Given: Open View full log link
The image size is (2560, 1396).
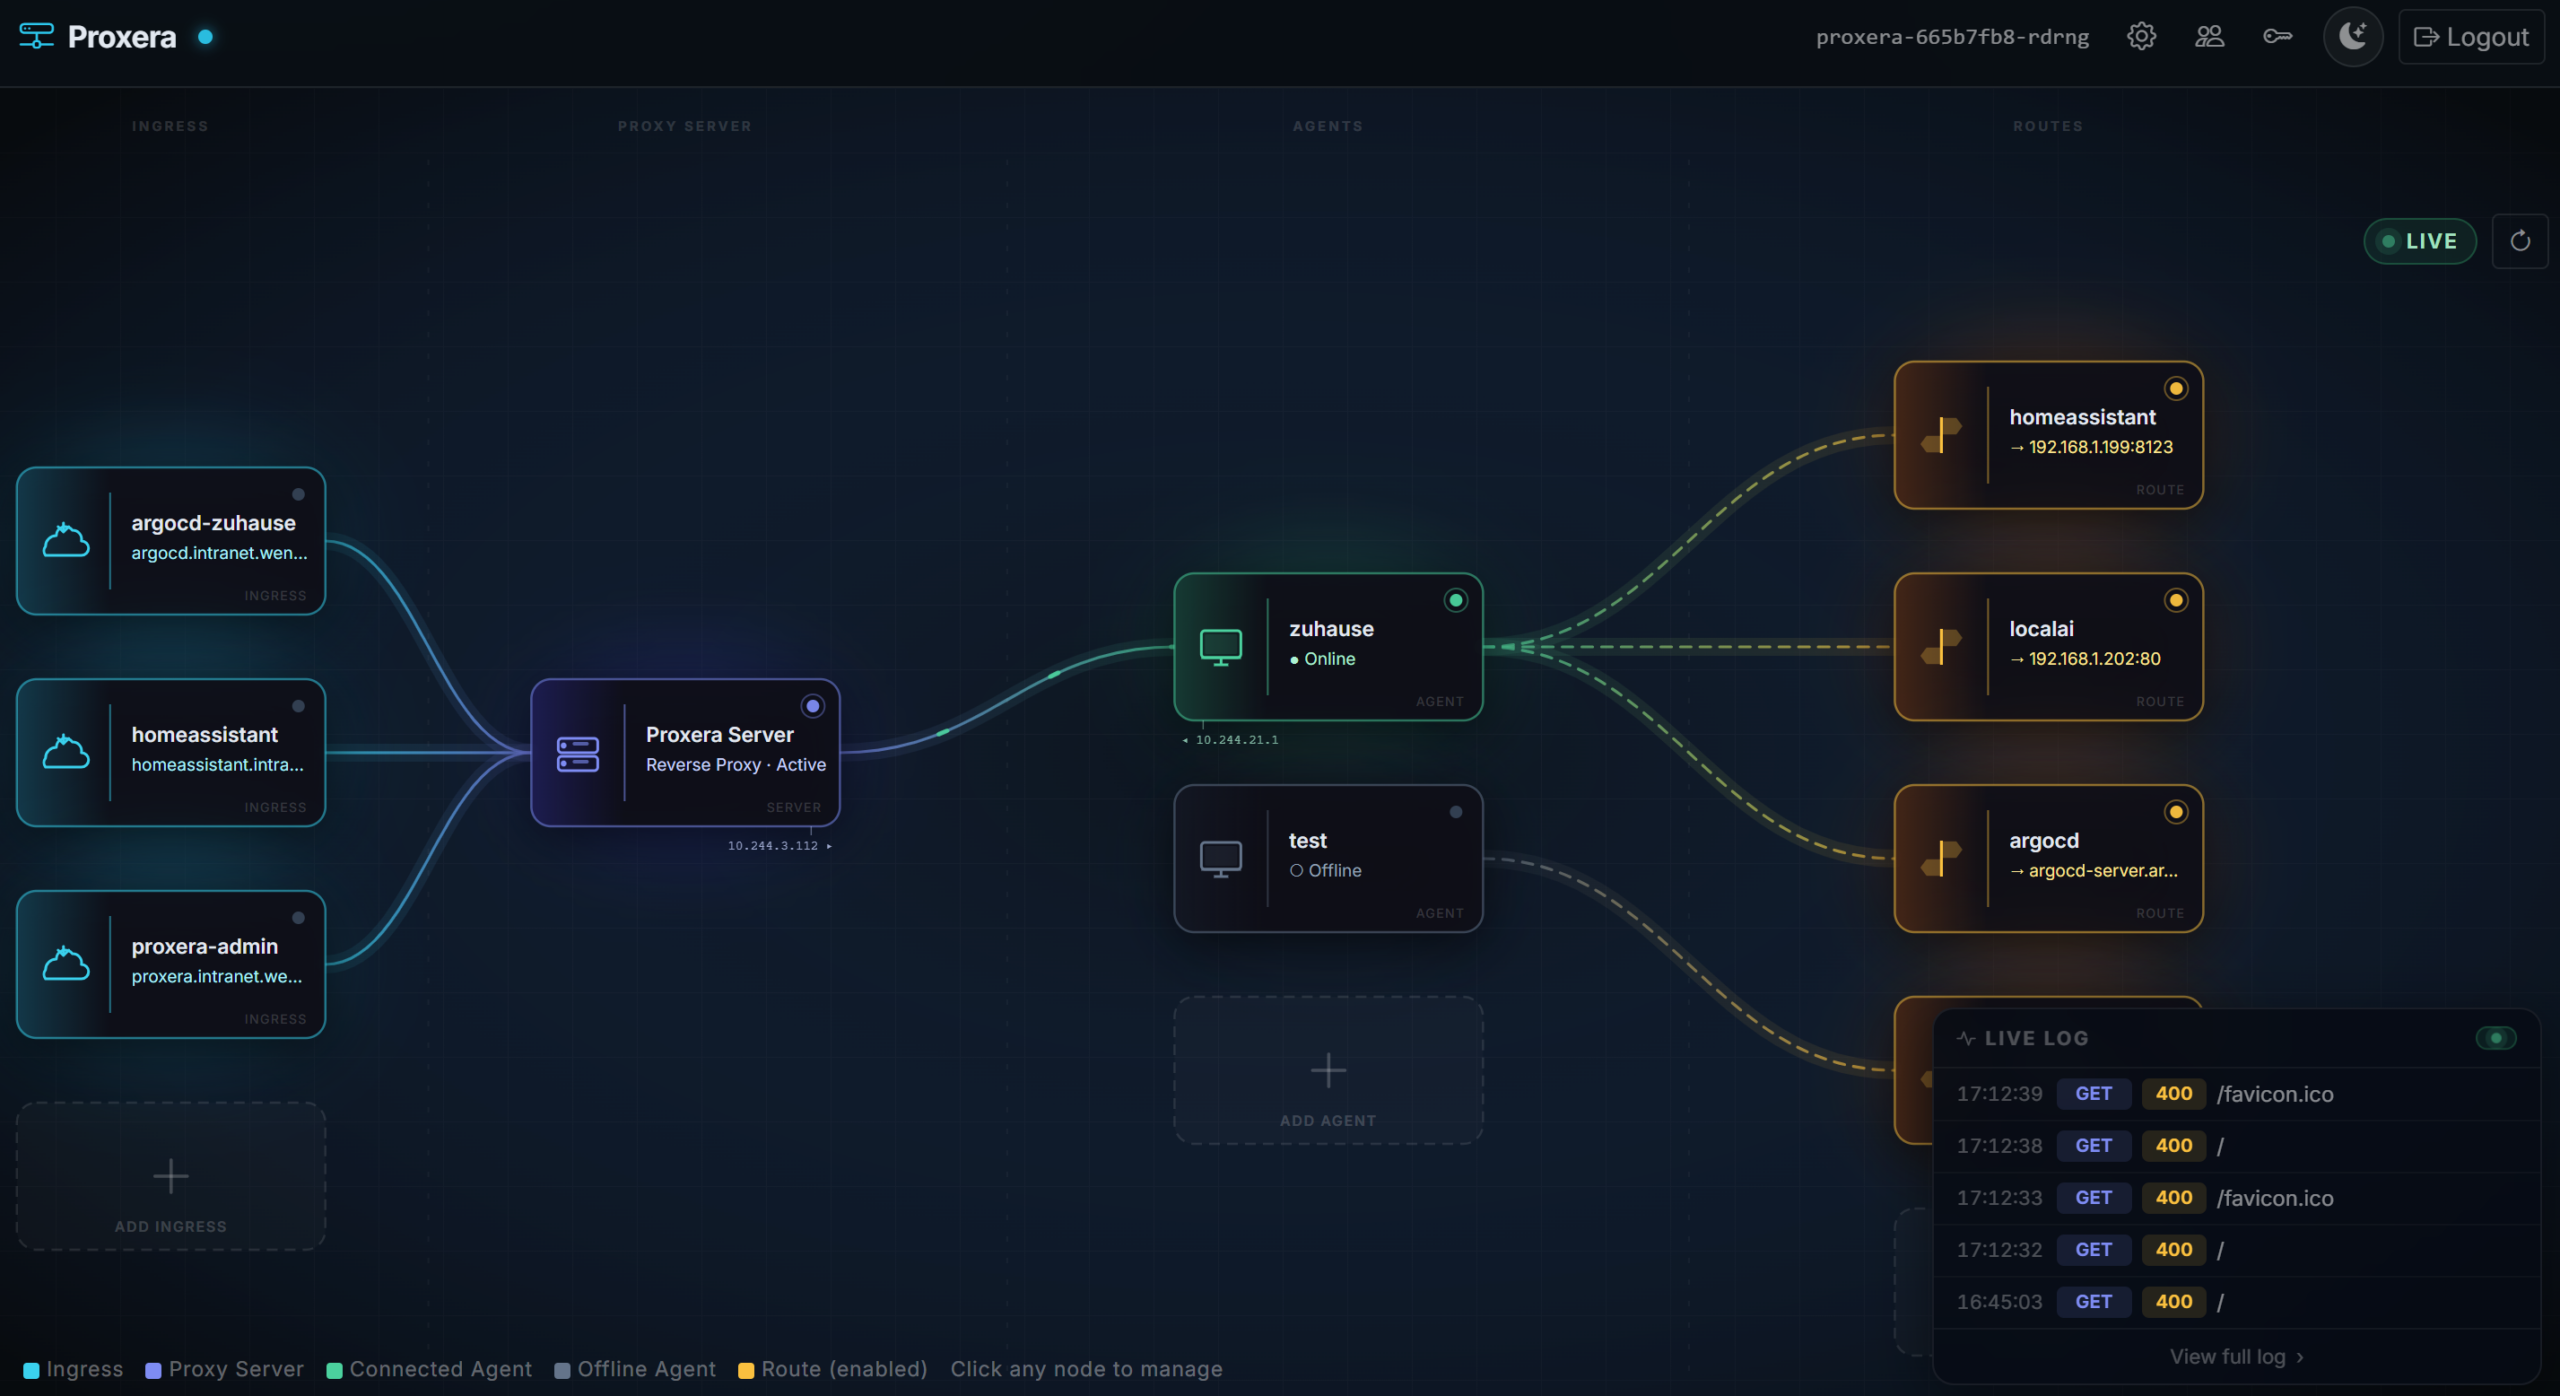Looking at the screenshot, I should pyautogui.click(x=2237, y=1357).
